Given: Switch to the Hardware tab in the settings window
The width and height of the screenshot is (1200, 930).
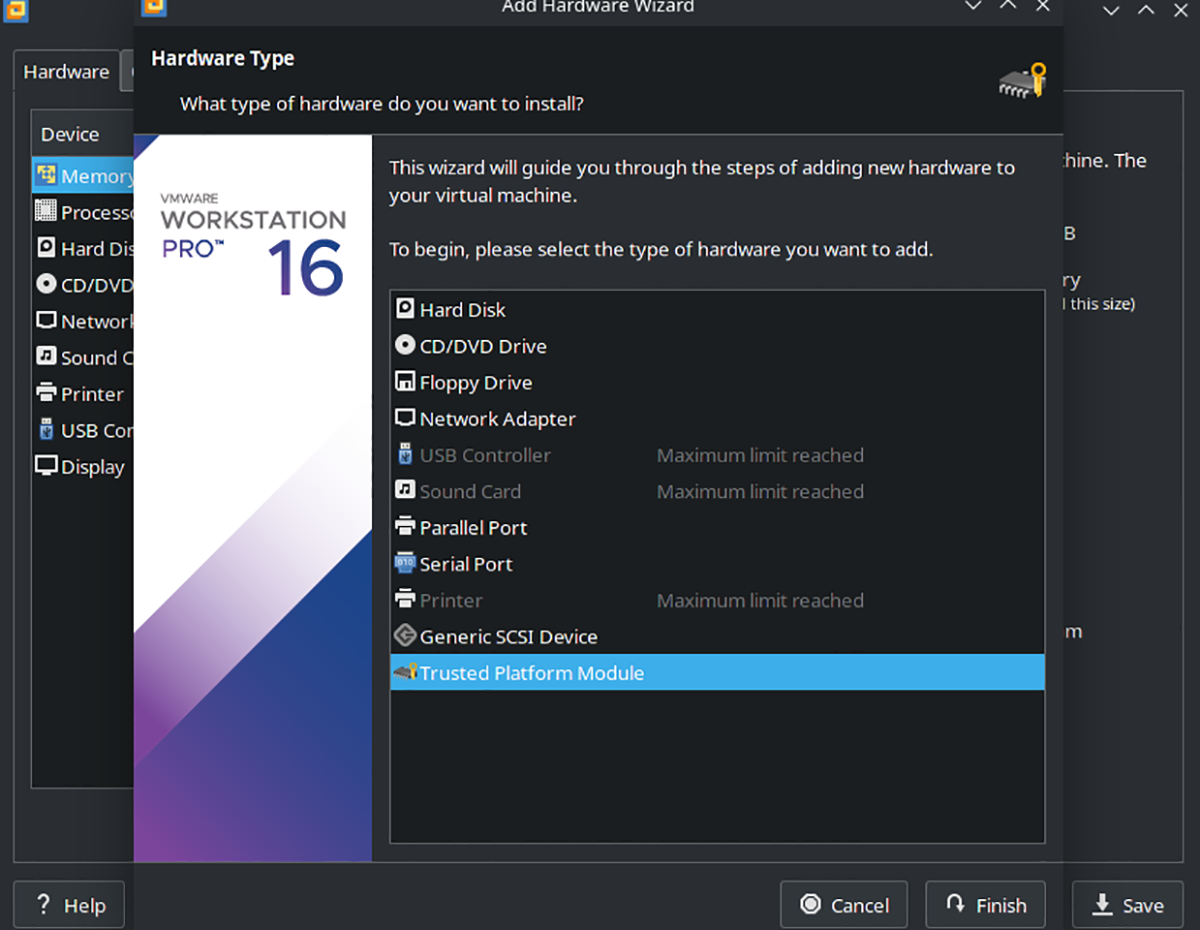Looking at the screenshot, I should coord(66,72).
